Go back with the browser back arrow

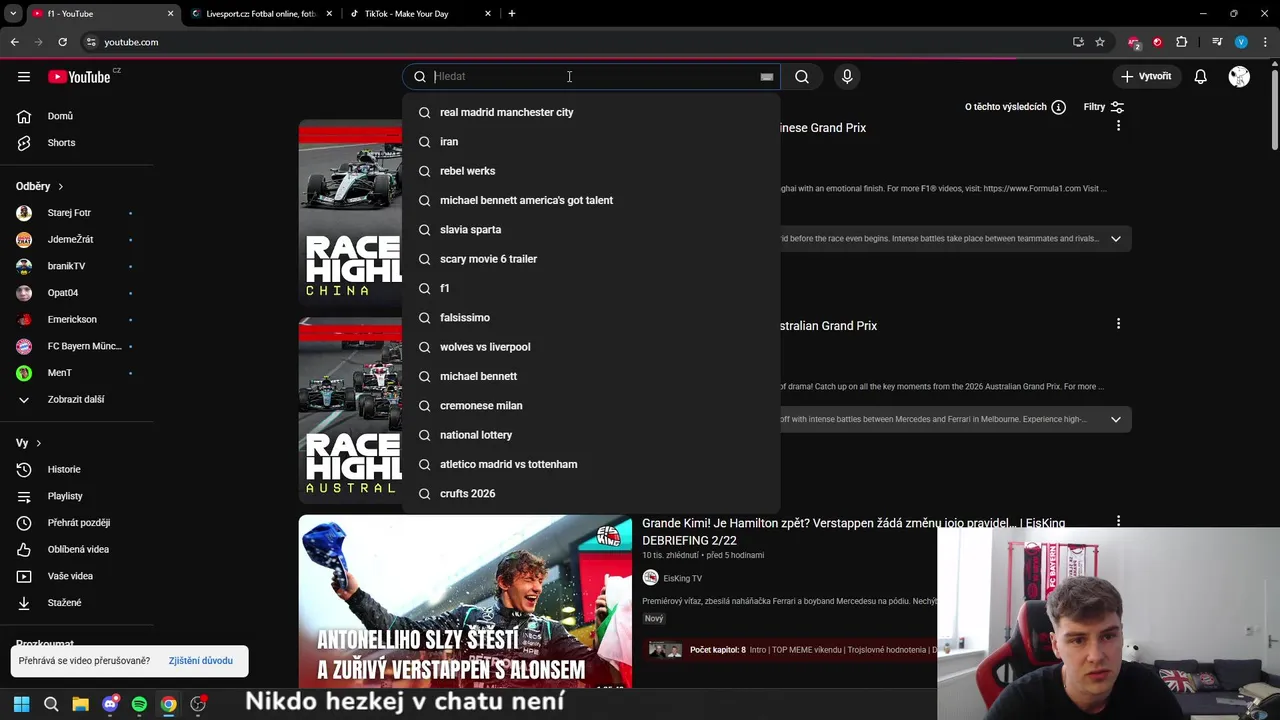point(15,42)
